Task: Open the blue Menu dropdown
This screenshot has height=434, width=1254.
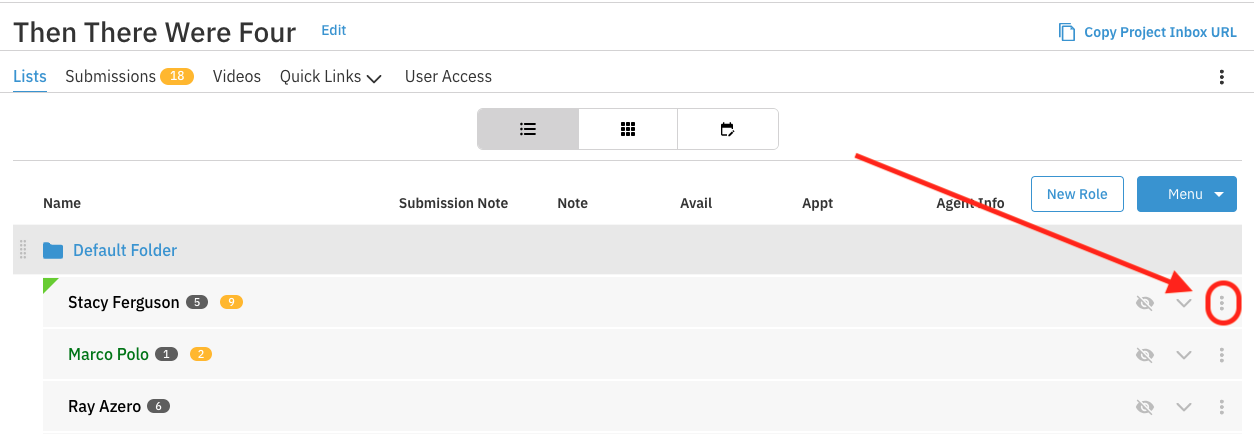Action: [1186, 194]
